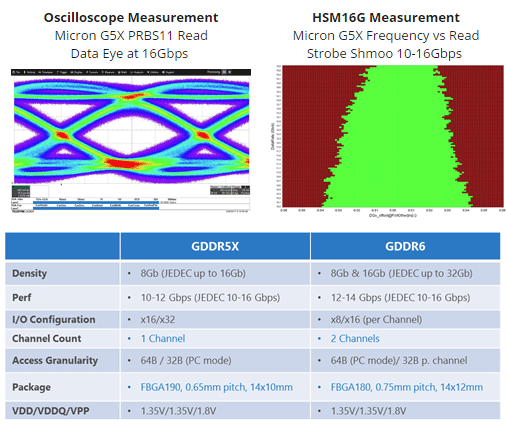Click the GDDR5X column header

click(215, 246)
